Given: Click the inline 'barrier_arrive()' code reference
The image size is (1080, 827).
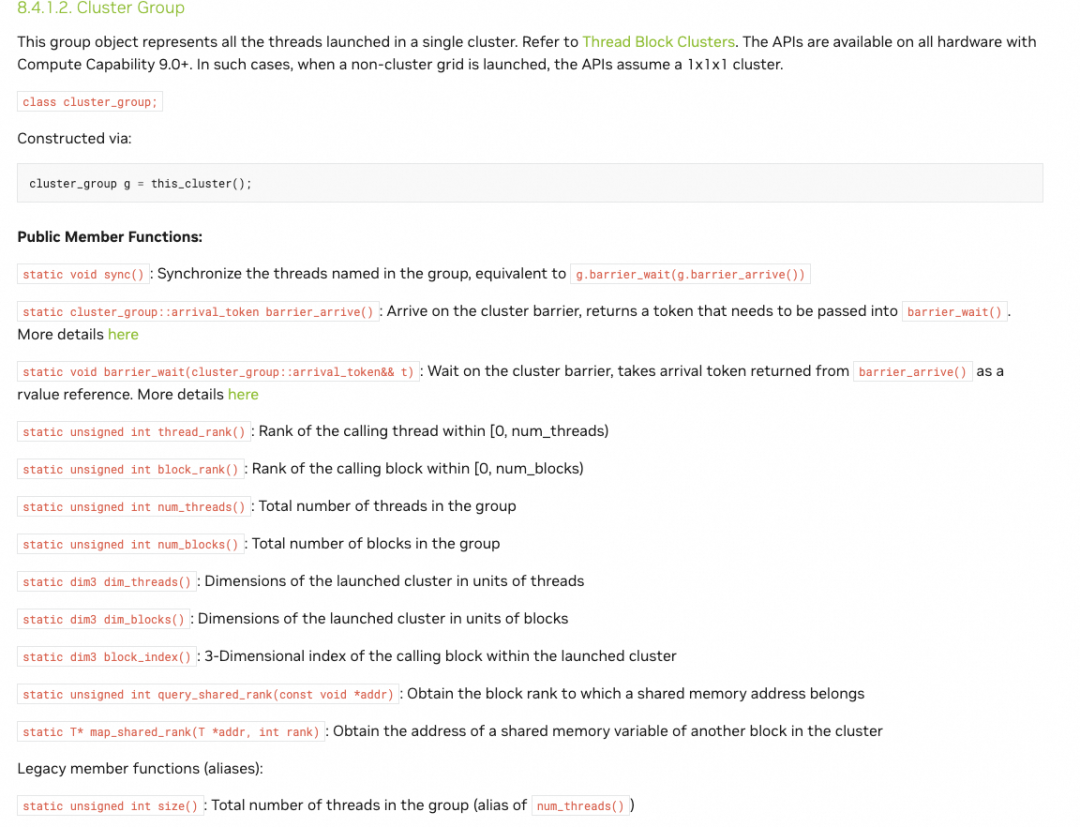Looking at the screenshot, I should [913, 371].
